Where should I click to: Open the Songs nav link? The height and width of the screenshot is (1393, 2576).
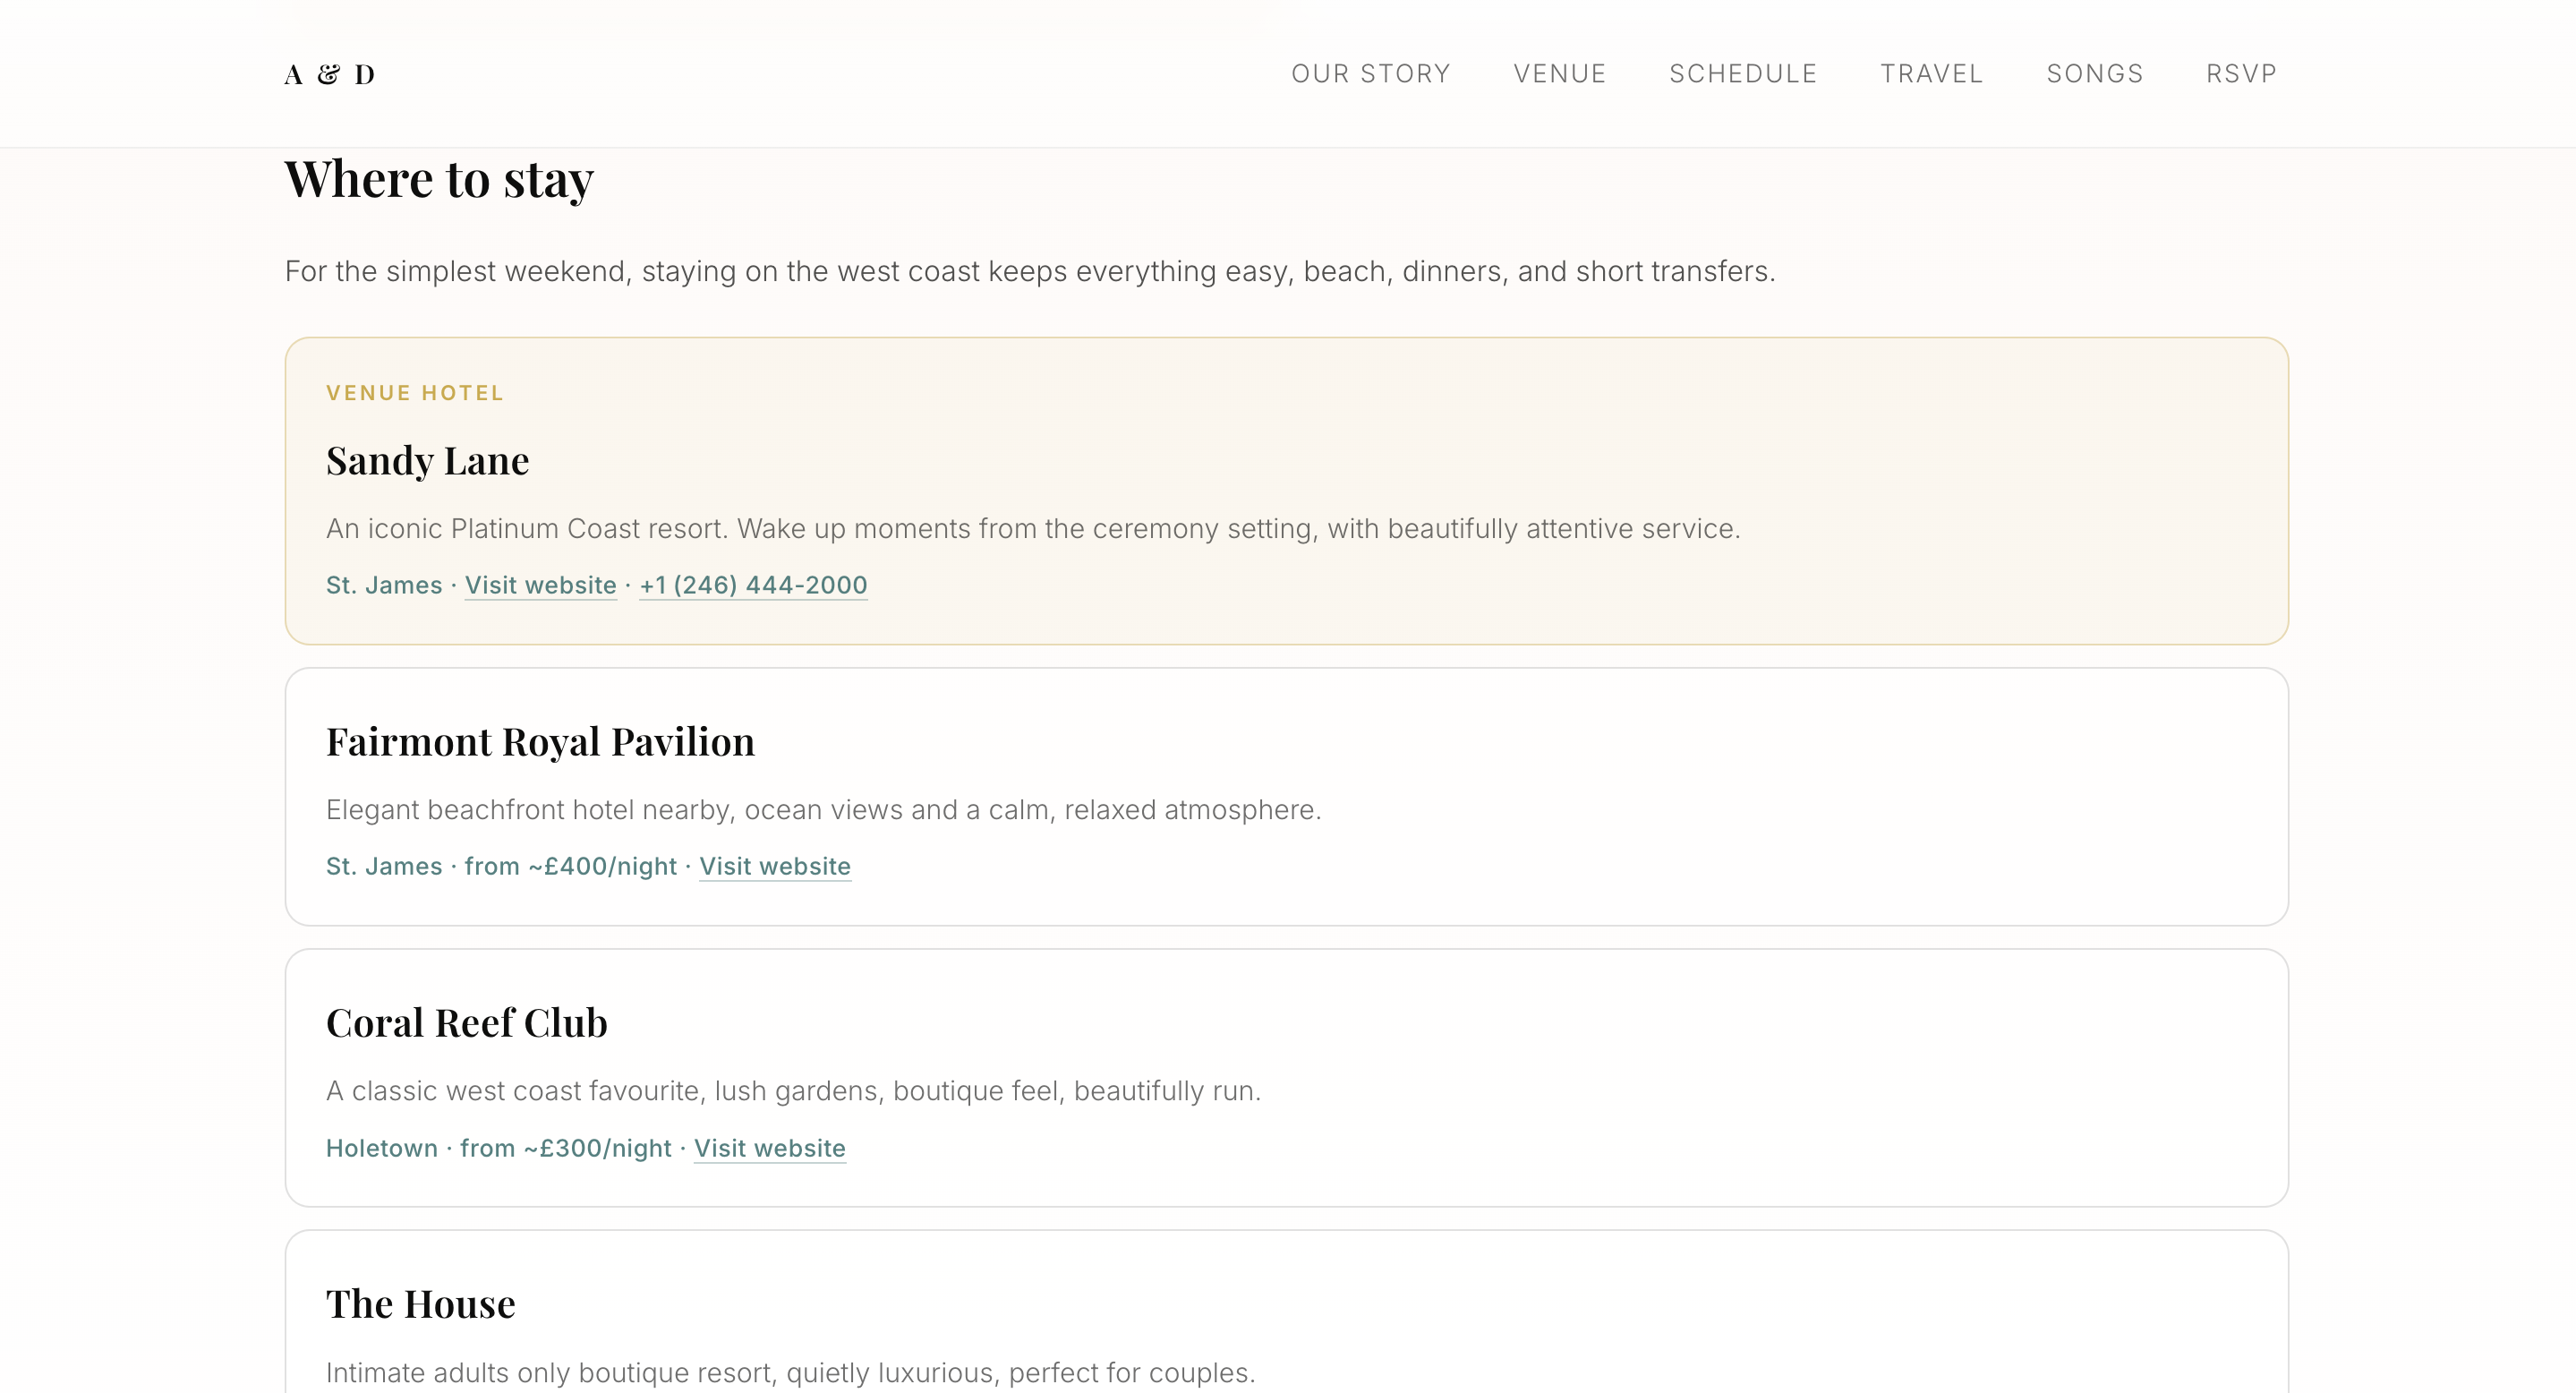point(2095,74)
